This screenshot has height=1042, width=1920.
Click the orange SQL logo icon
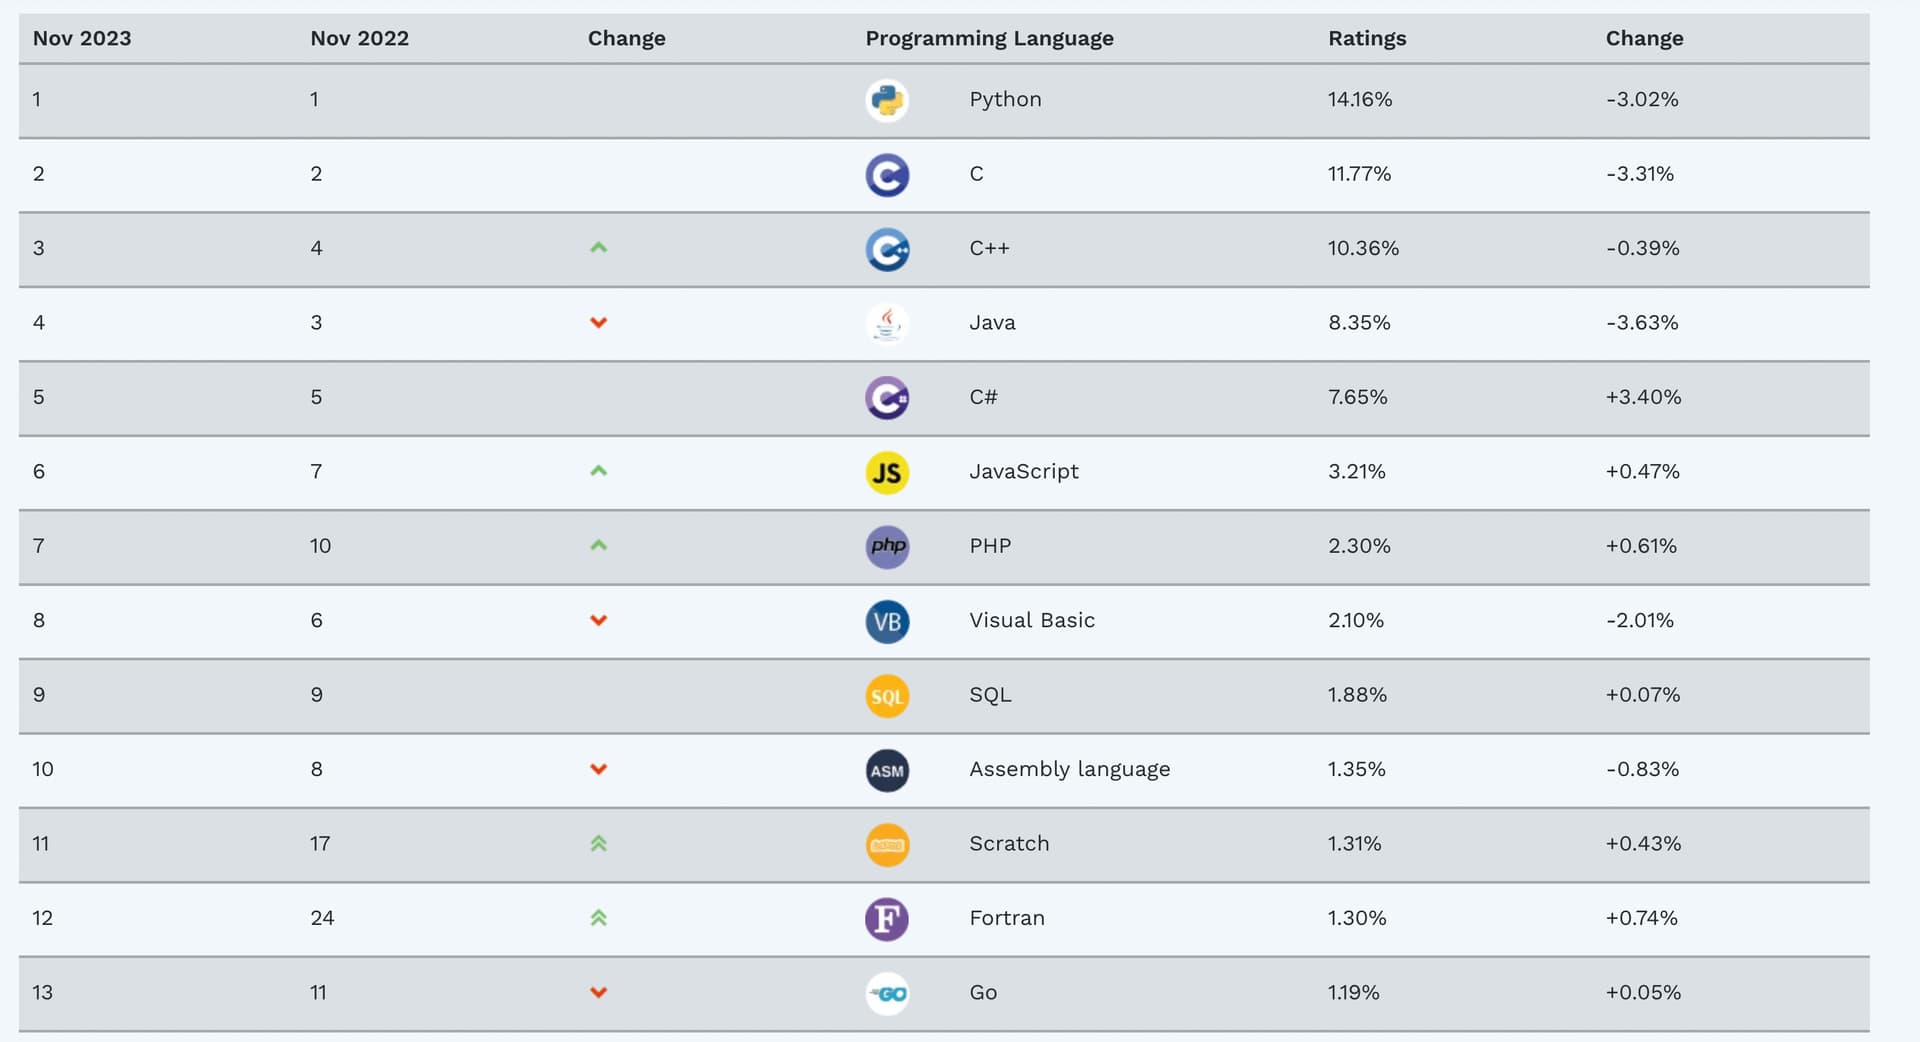tap(887, 696)
